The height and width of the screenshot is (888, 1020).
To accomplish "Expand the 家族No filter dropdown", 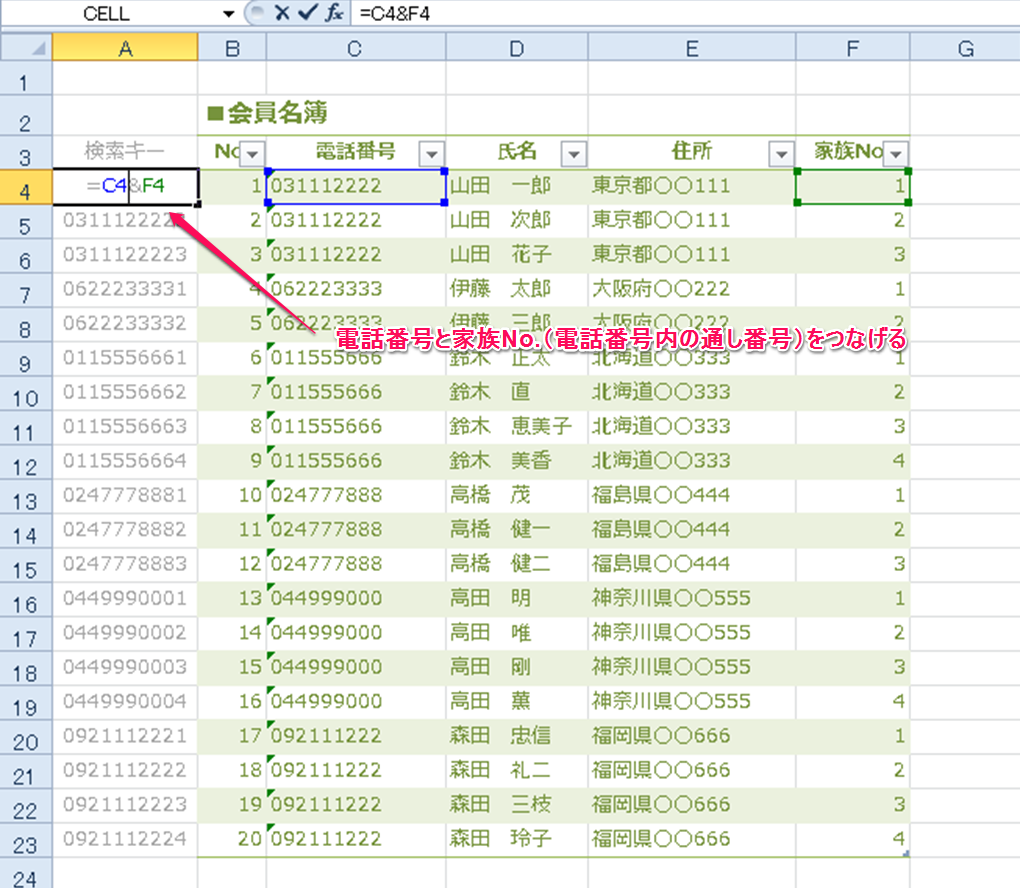I will [896, 153].
